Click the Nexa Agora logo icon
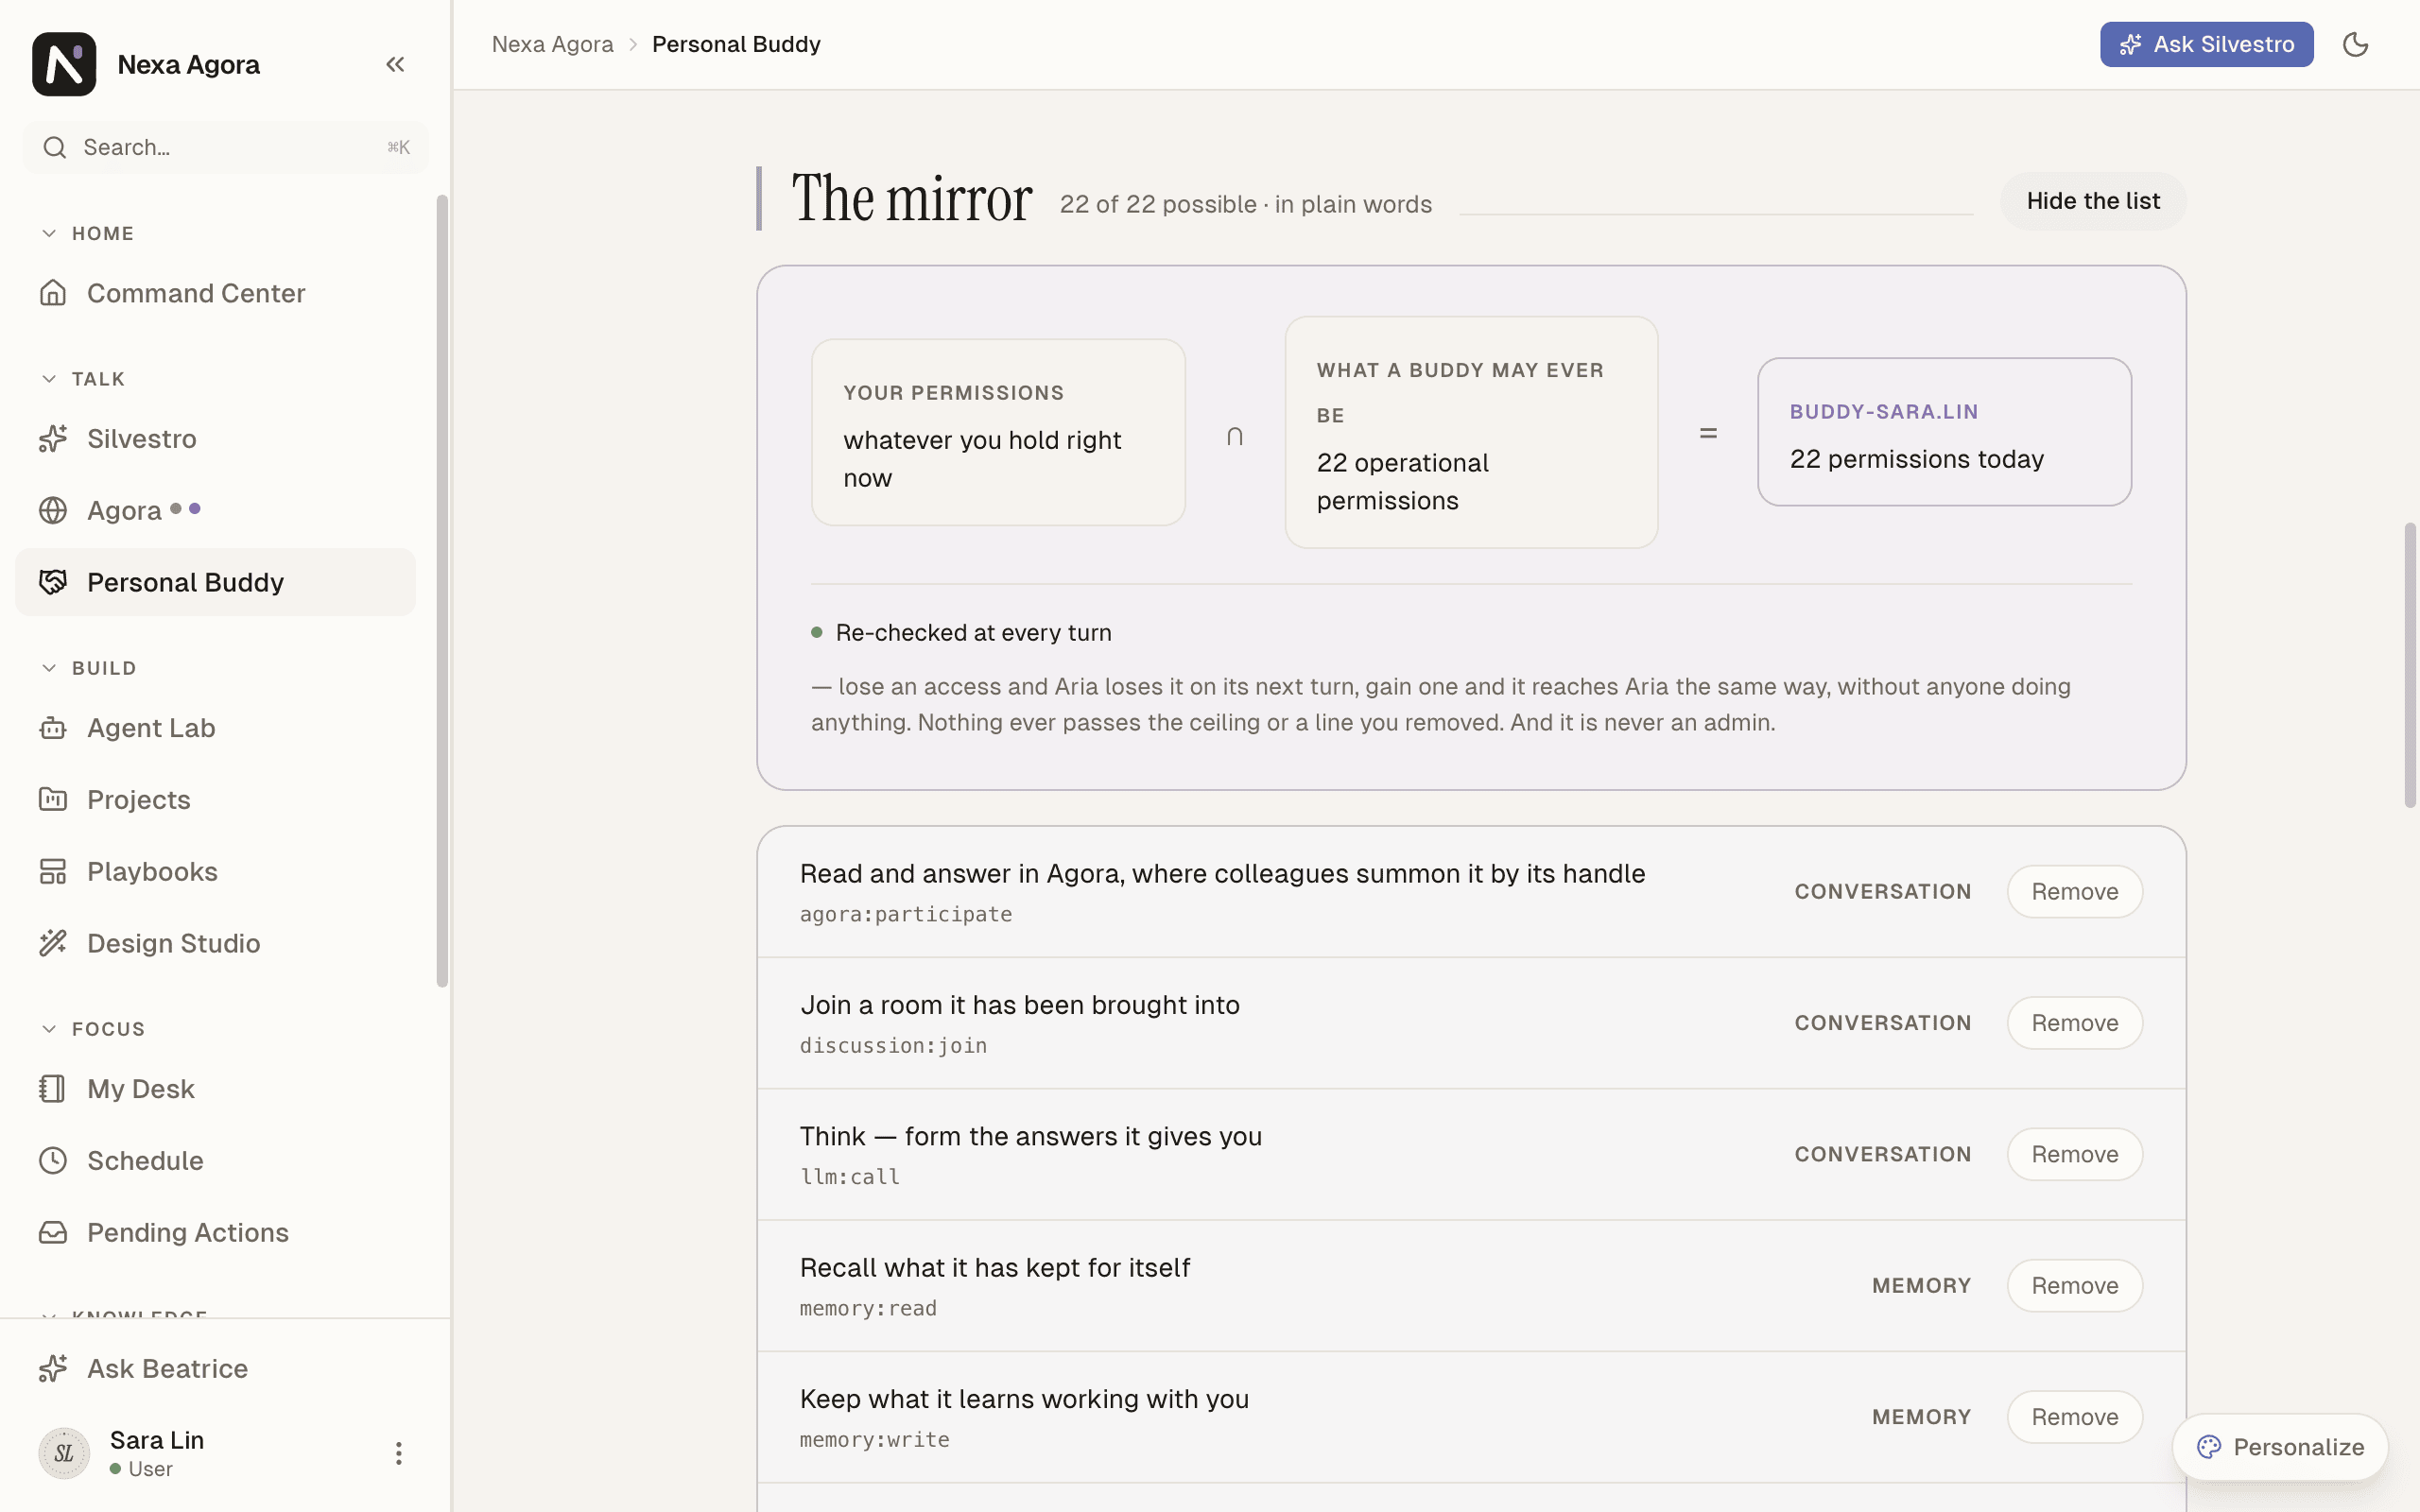The image size is (2420, 1512). tap(64, 64)
